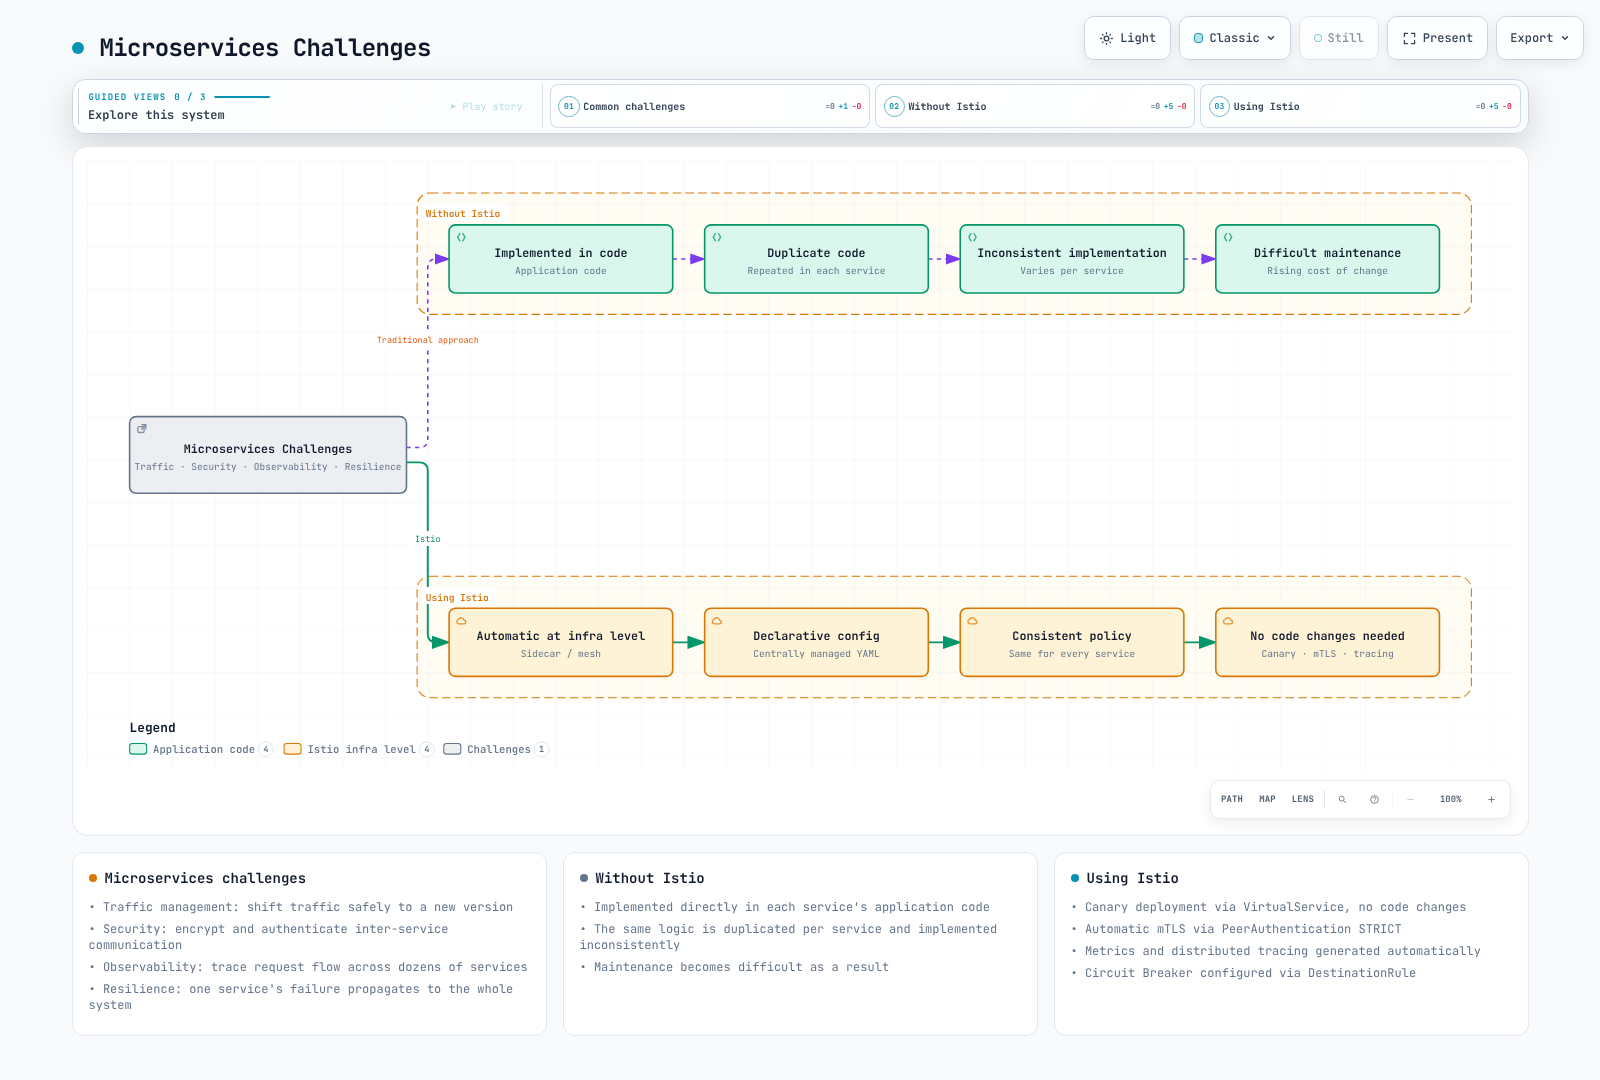
Task: Click the Traditional approach edge label
Action: coord(428,340)
